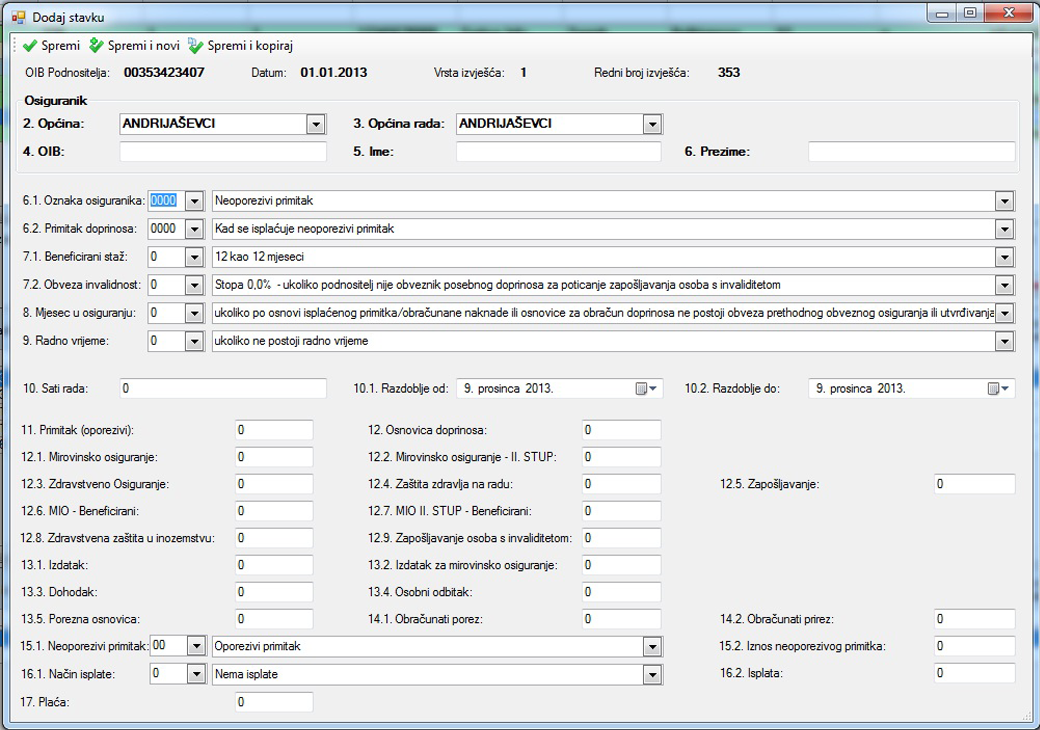Click the 6. Prezime input field
1040x730 pixels.
(x=911, y=152)
